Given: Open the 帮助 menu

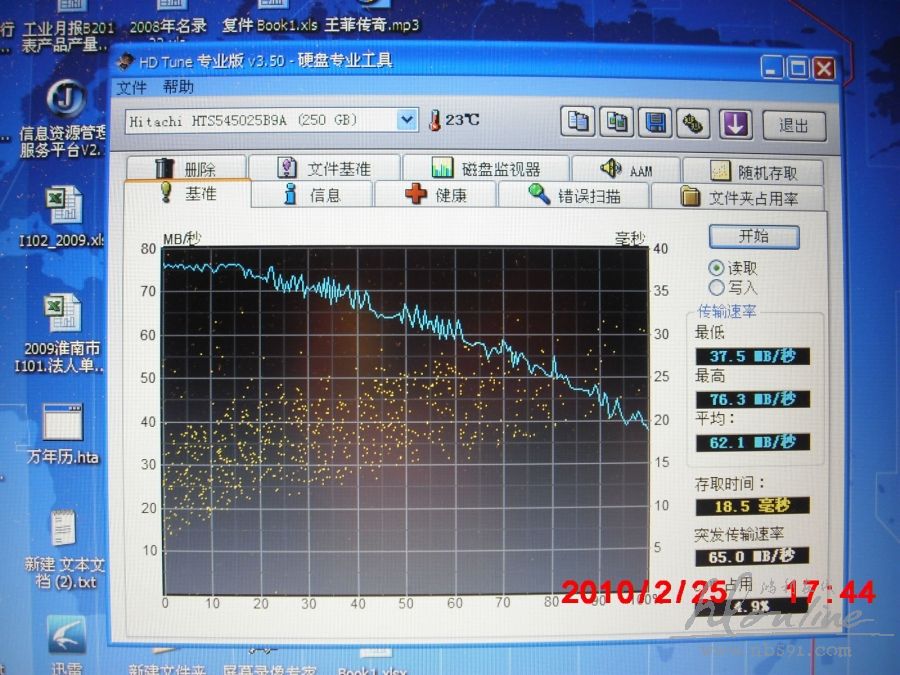Looking at the screenshot, I should point(178,87).
